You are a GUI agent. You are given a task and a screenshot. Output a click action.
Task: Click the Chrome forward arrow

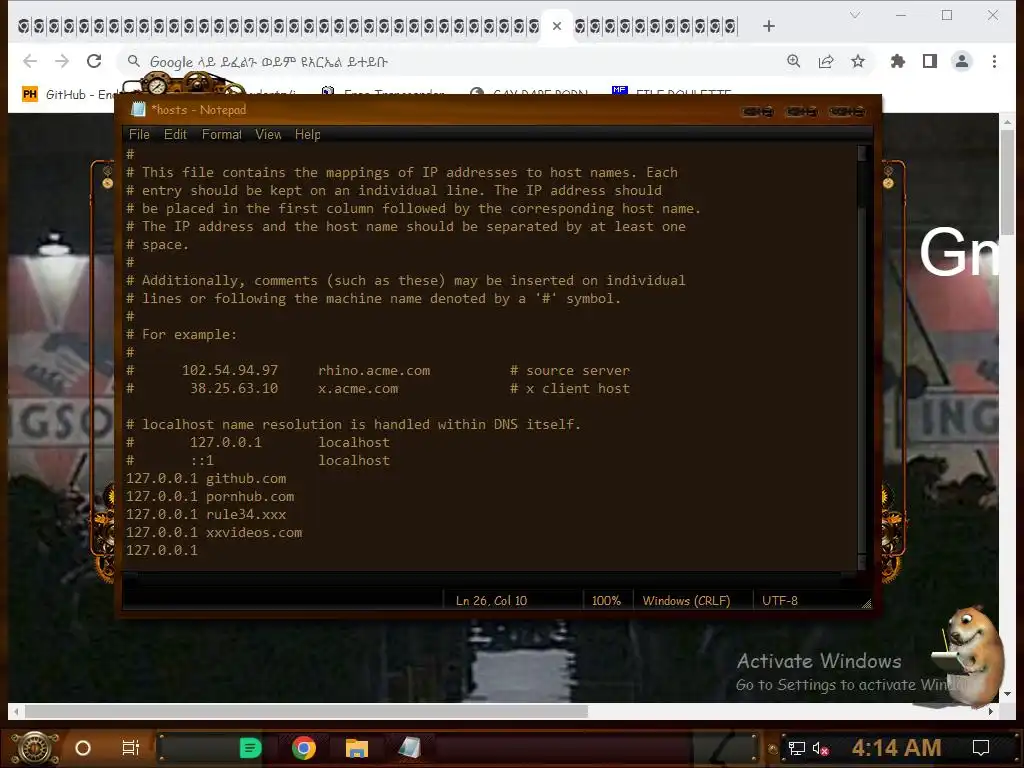click(x=62, y=61)
